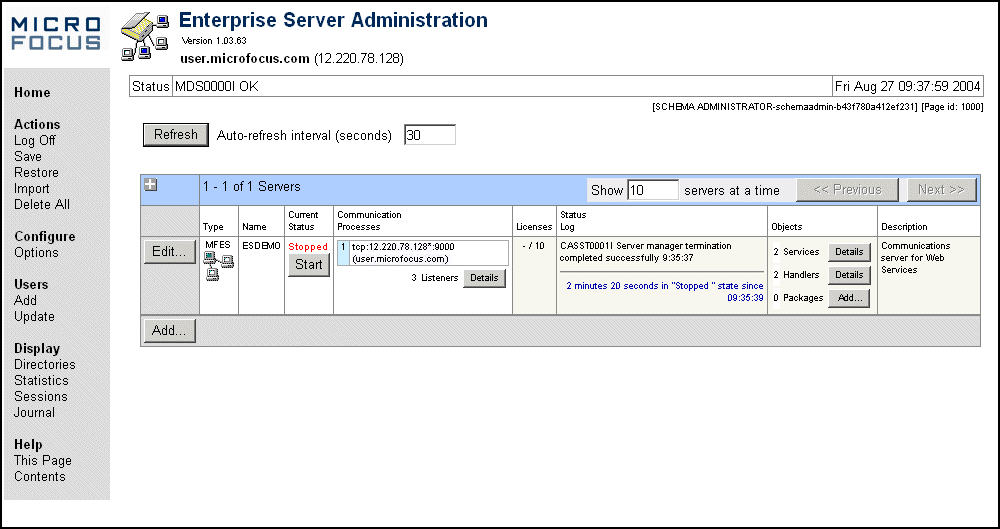Click the Current Status column header
The image size is (1000, 529).
coord(302,221)
